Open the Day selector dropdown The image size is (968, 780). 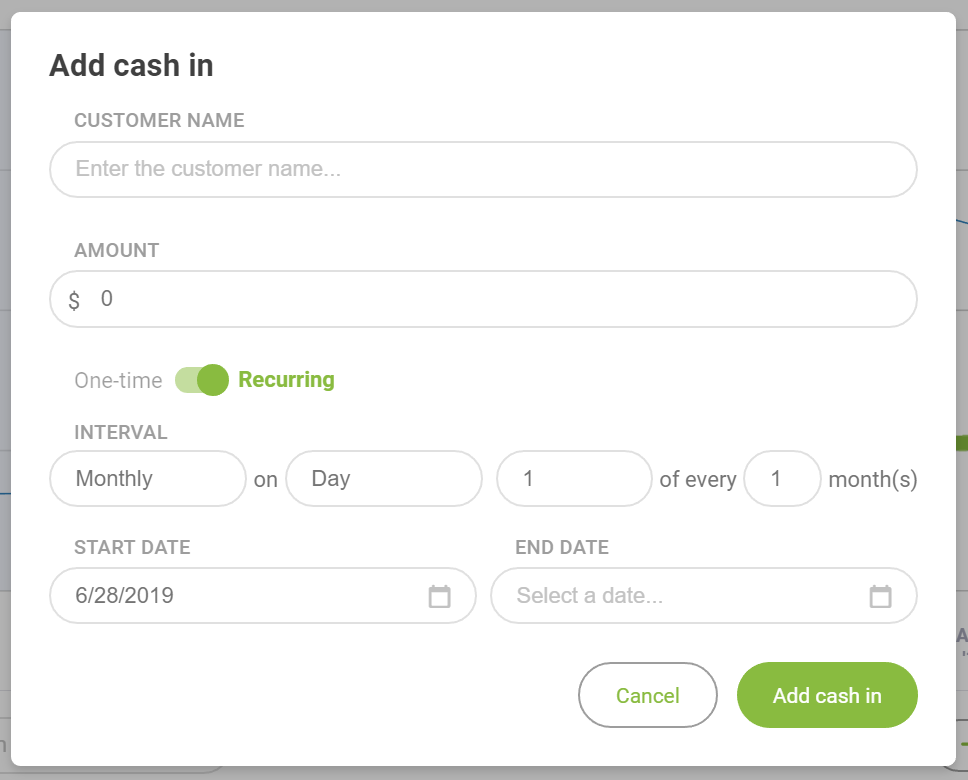[384, 479]
